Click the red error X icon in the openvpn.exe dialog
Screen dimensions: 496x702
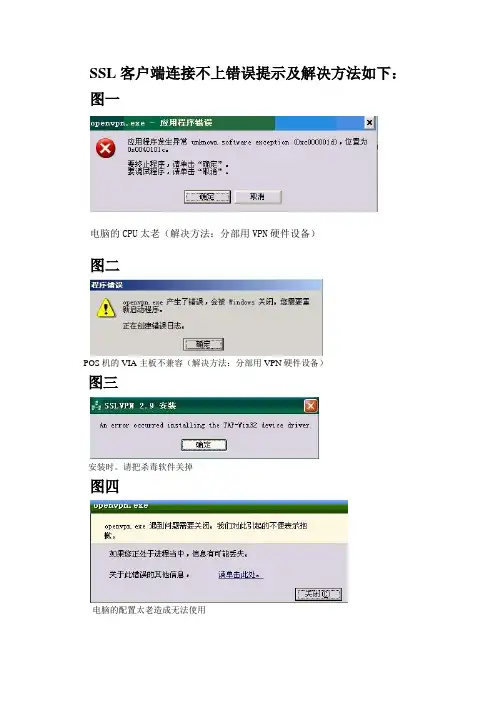pos(106,148)
